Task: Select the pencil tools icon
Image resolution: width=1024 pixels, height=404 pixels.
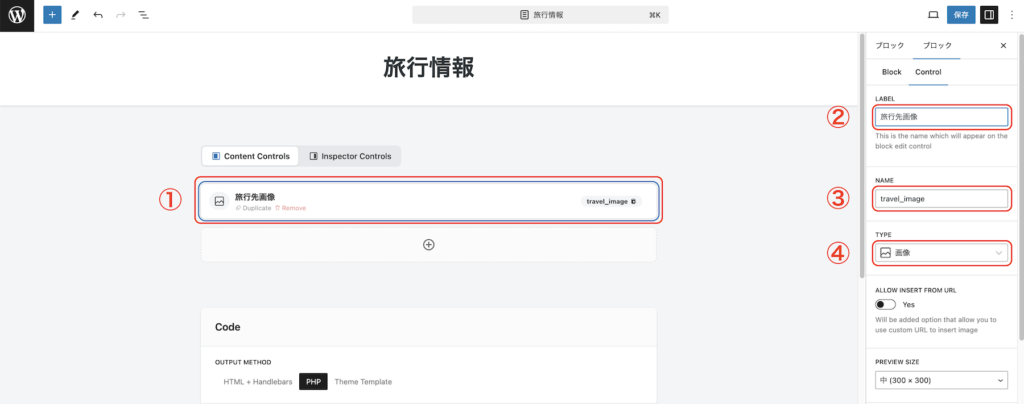Action: click(x=75, y=16)
